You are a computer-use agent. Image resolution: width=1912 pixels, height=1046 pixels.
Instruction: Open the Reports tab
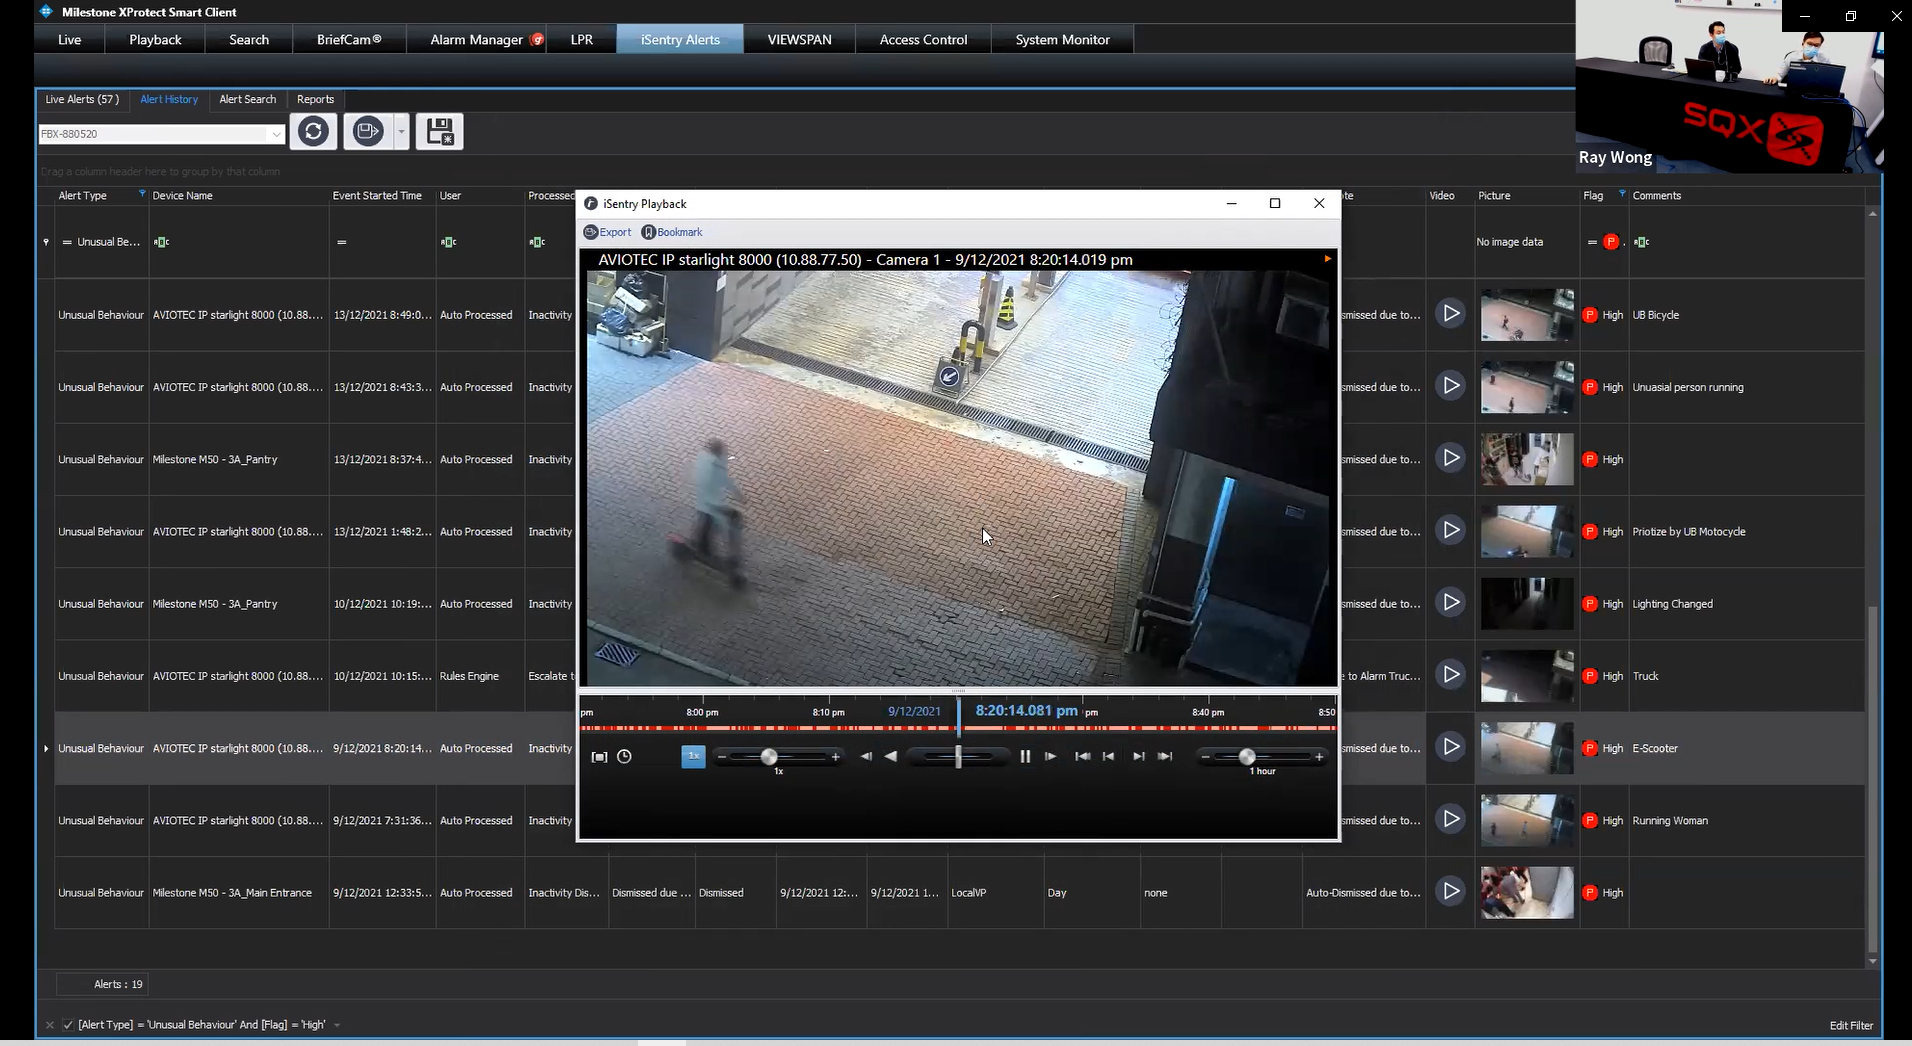tap(315, 99)
